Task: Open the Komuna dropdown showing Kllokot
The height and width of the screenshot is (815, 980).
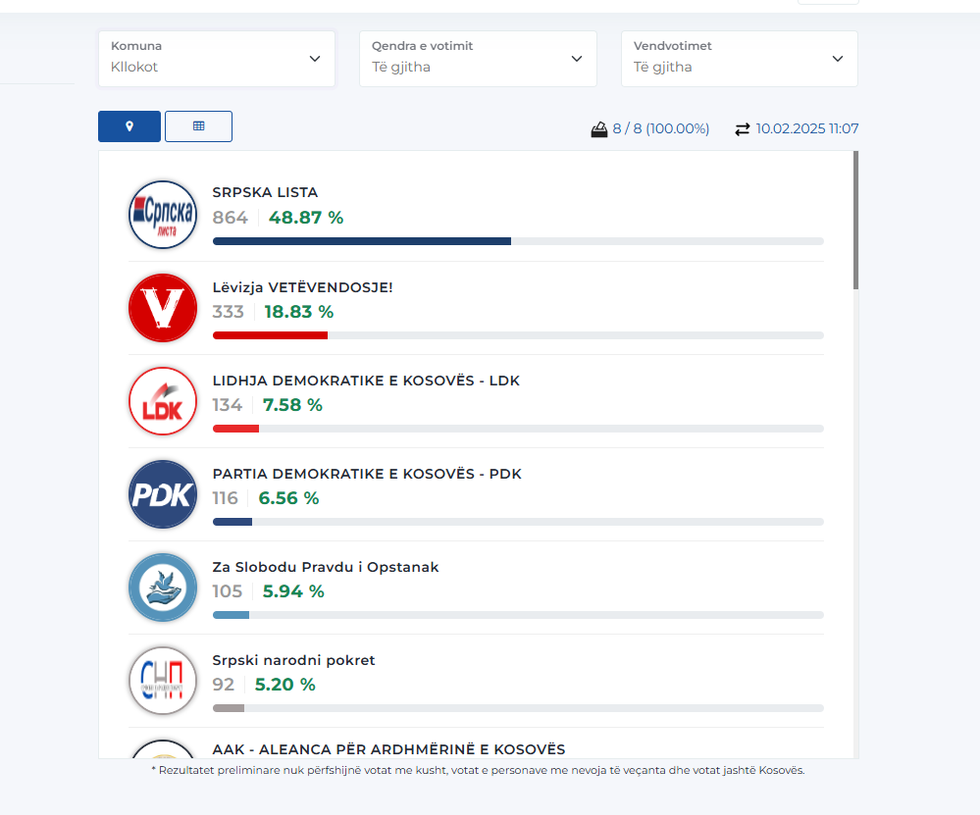Action: [216, 58]
